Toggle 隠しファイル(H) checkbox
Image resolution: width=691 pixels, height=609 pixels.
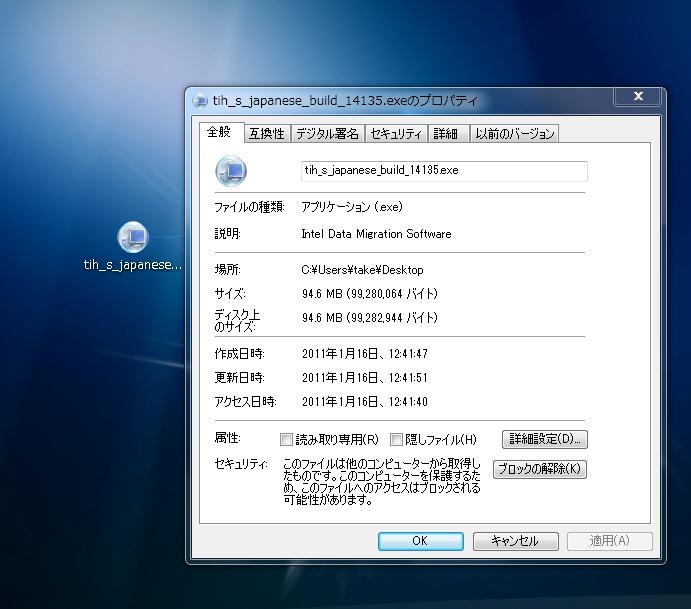(396, 439)
